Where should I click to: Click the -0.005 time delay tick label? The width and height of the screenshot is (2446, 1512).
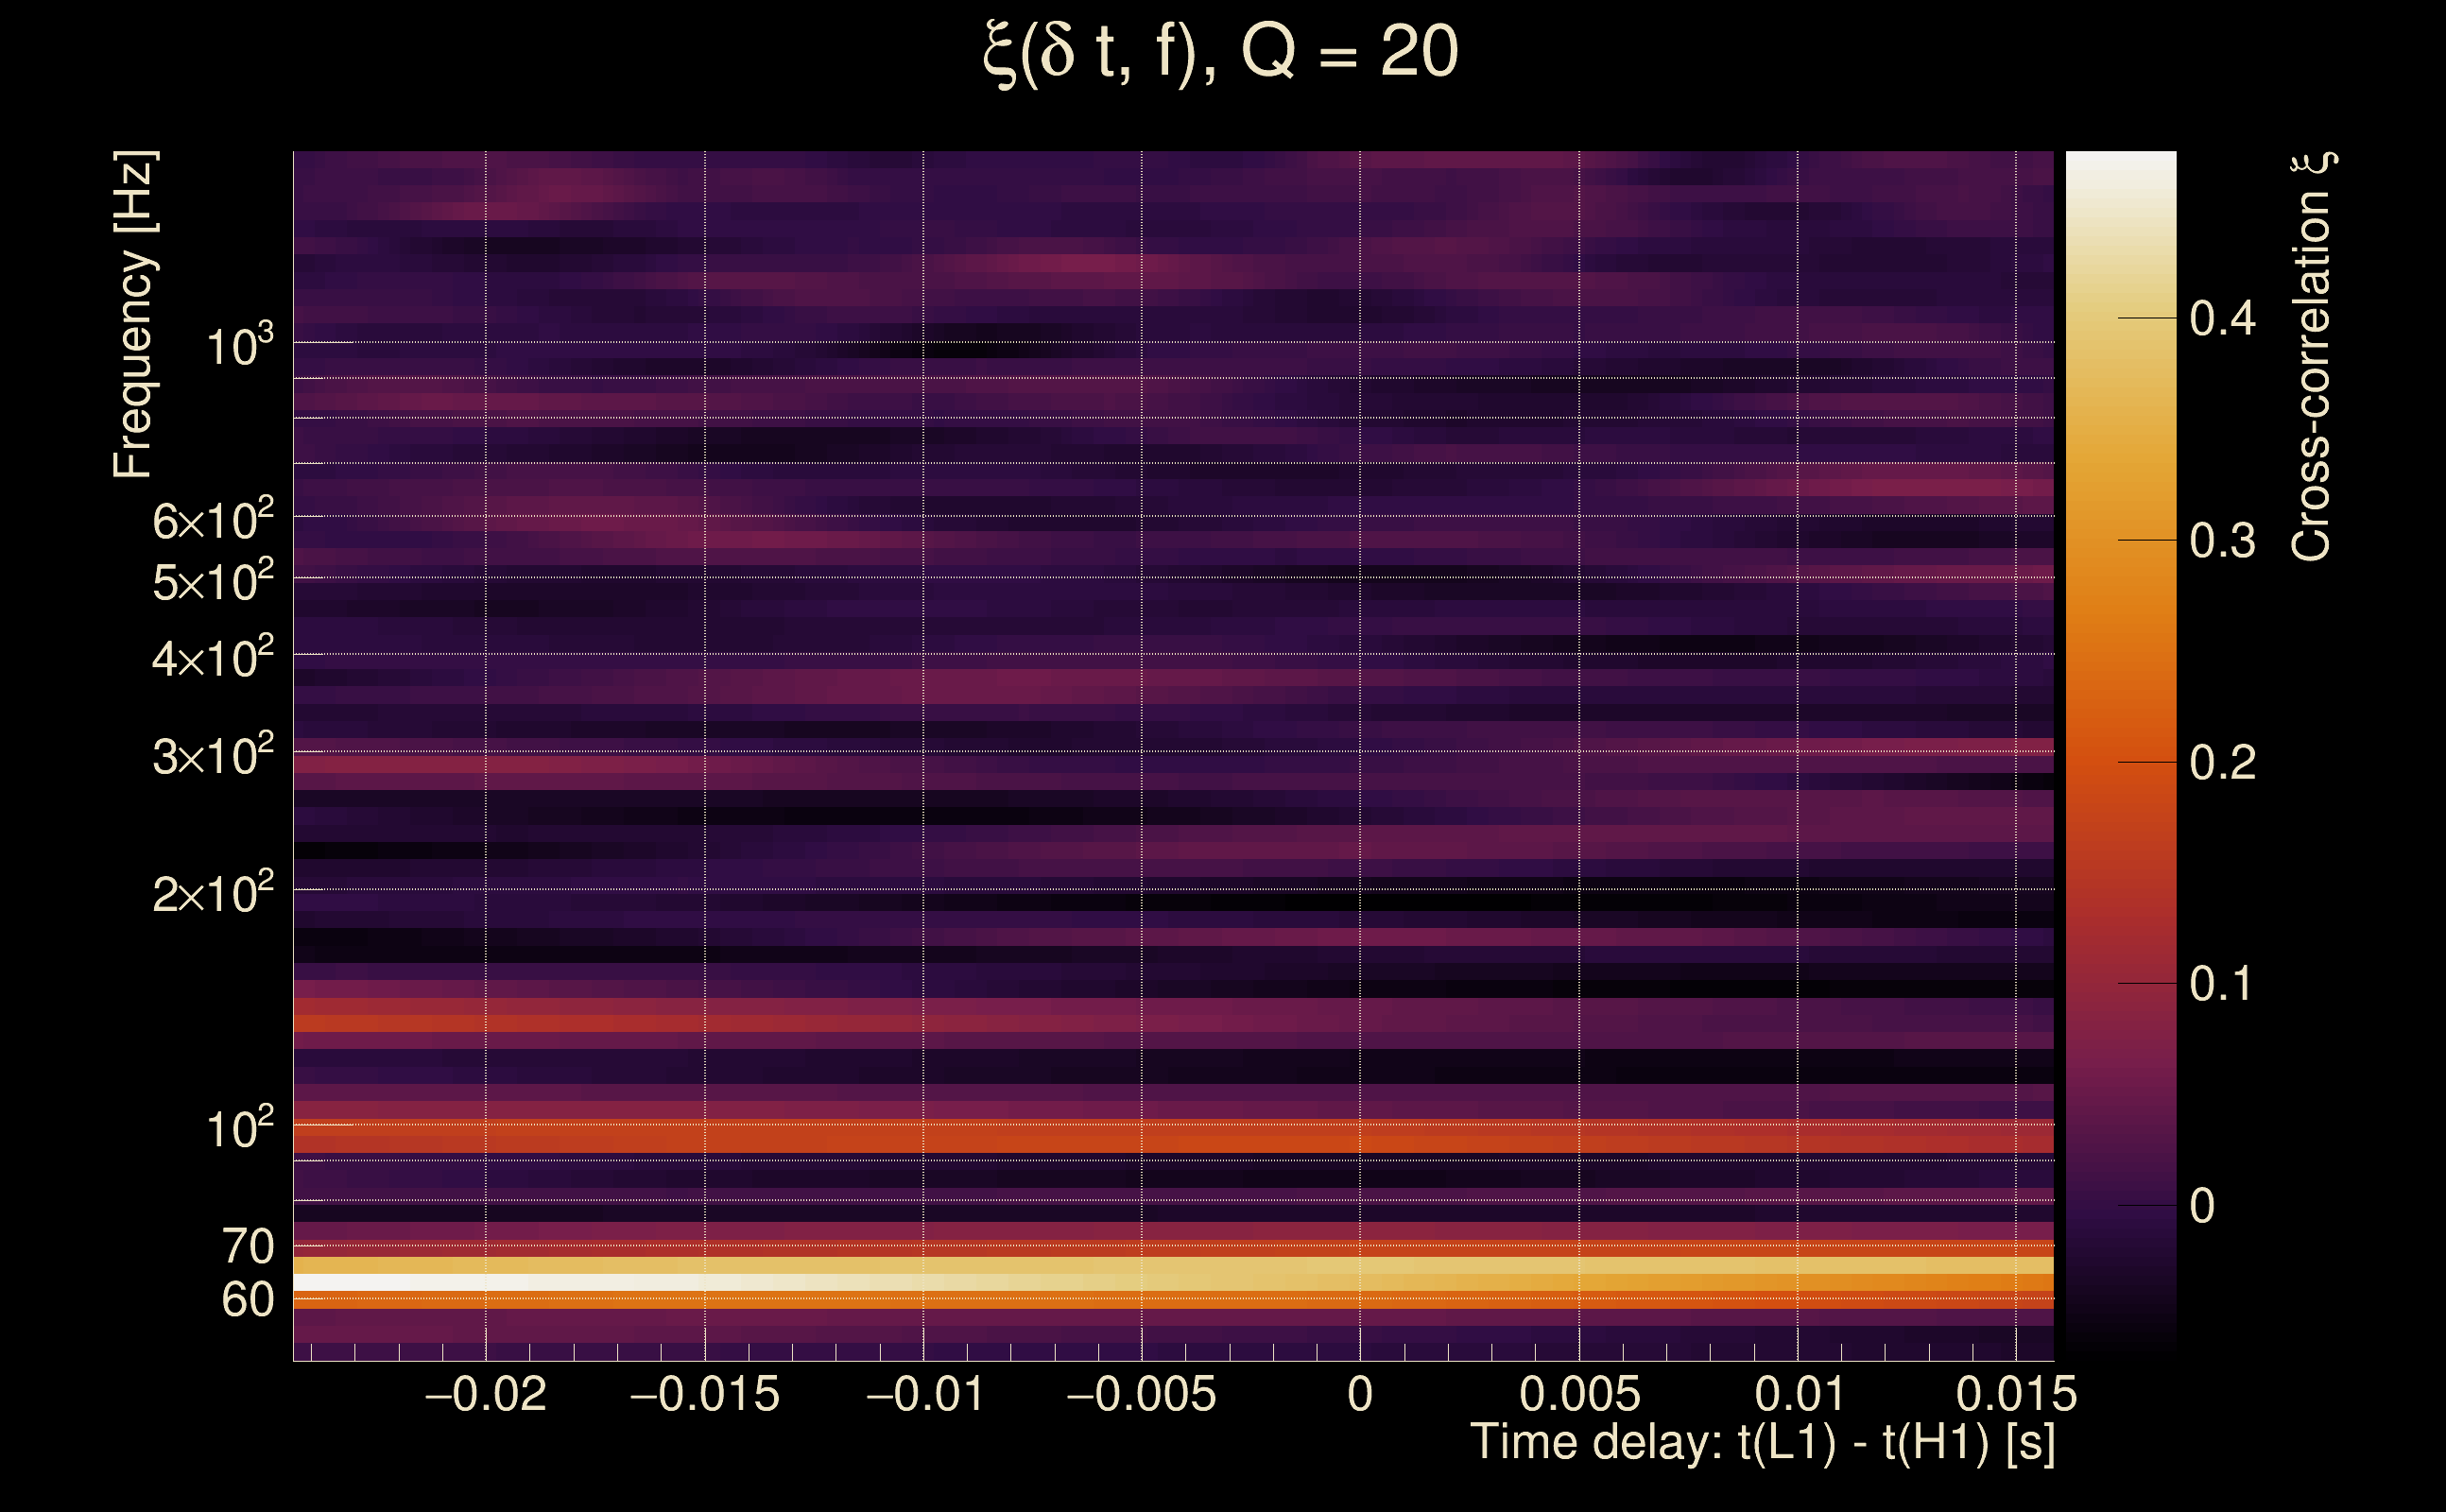pyautogui.click(x=1141, y=1394)
